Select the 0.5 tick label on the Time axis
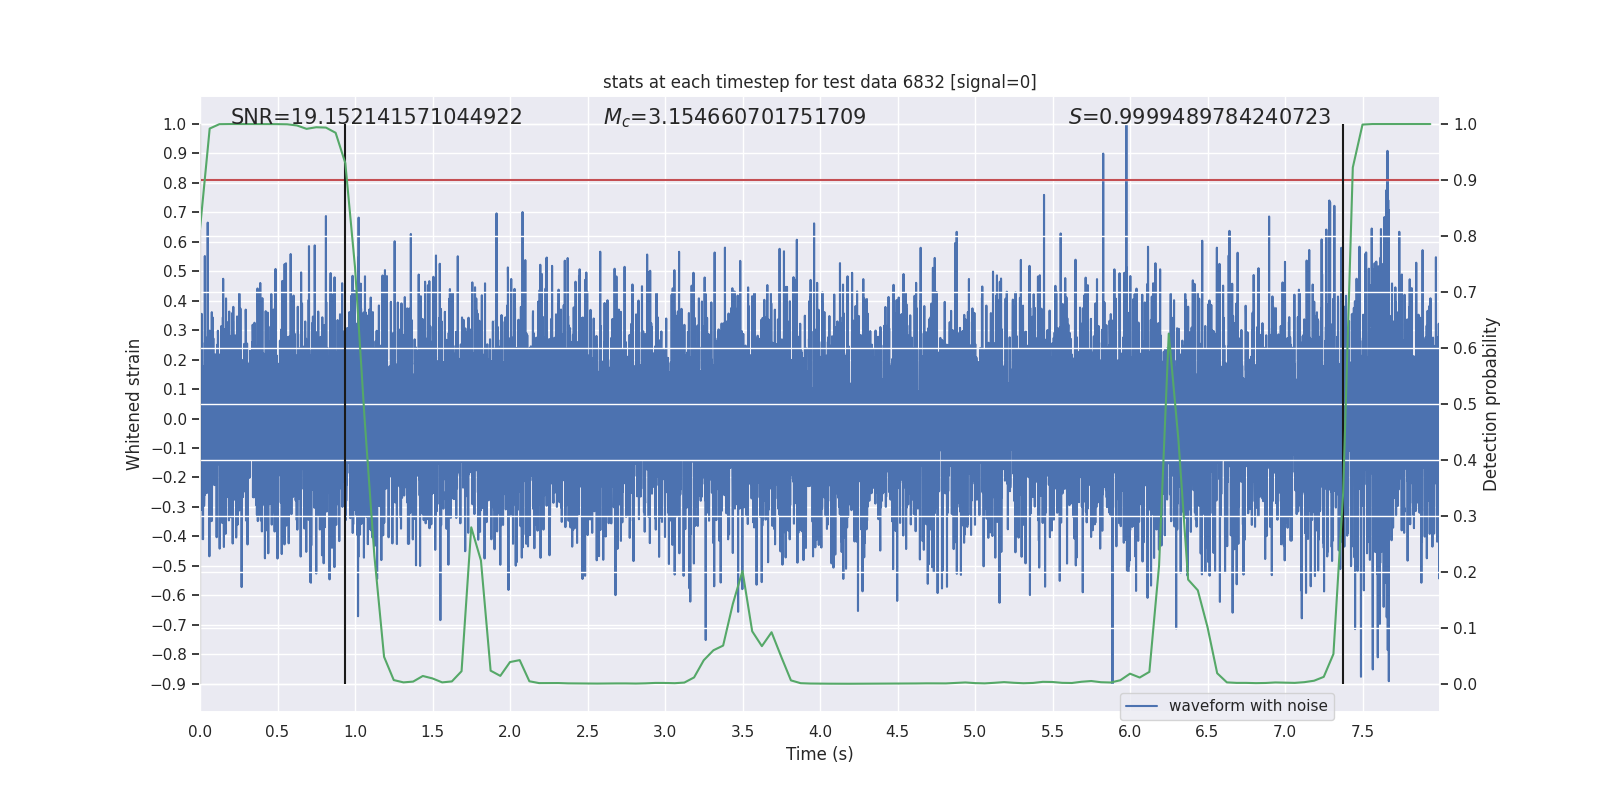The height and width of the screenshot is (800, 1600). pos(278,731)
